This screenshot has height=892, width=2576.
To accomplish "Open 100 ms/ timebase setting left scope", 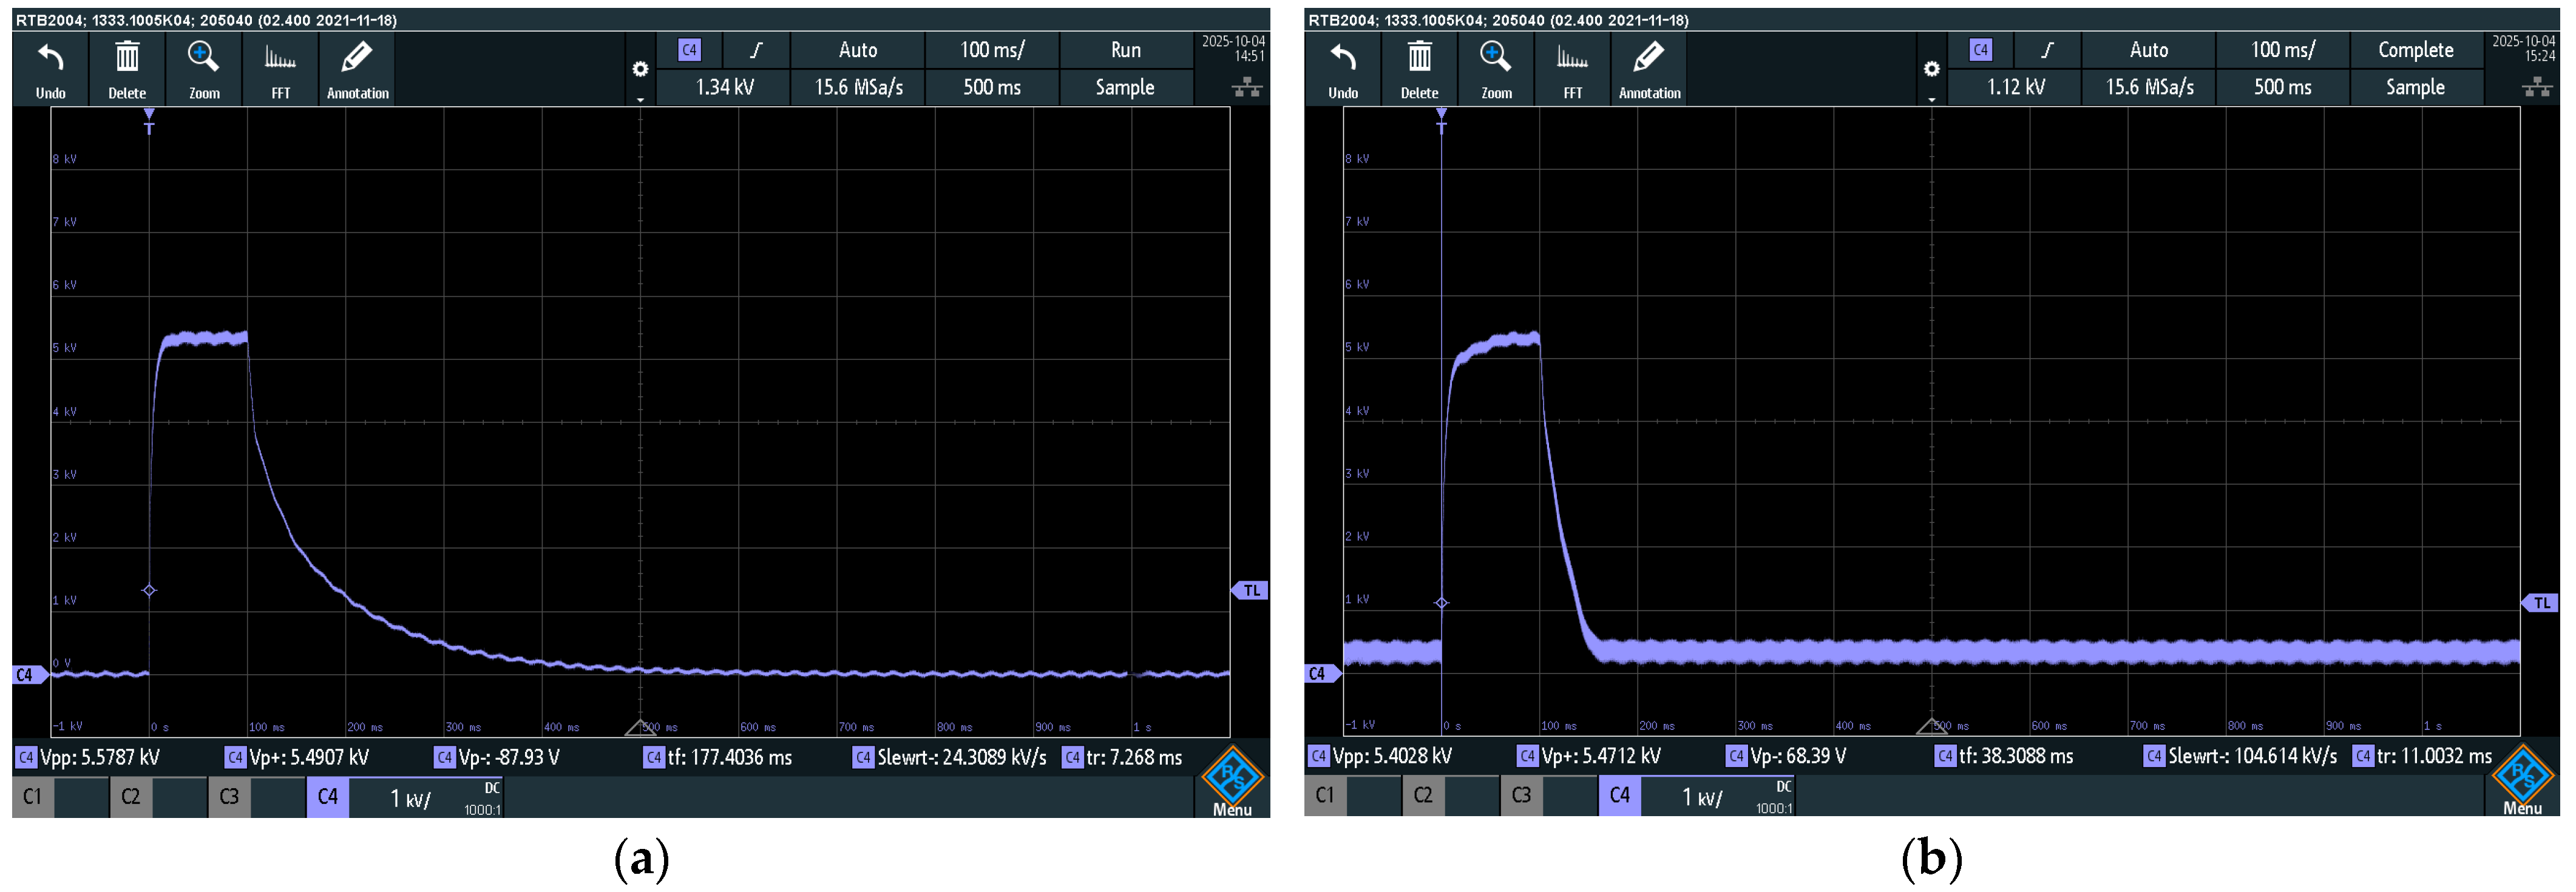I will click(x=992, y=50).
